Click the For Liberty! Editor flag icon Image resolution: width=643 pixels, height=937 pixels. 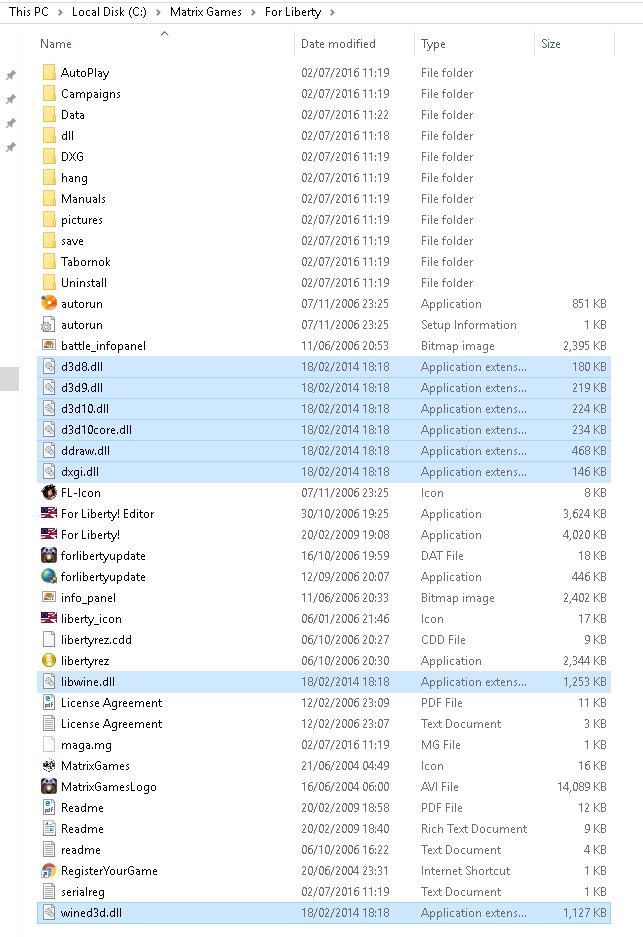[x=49, y=513]
